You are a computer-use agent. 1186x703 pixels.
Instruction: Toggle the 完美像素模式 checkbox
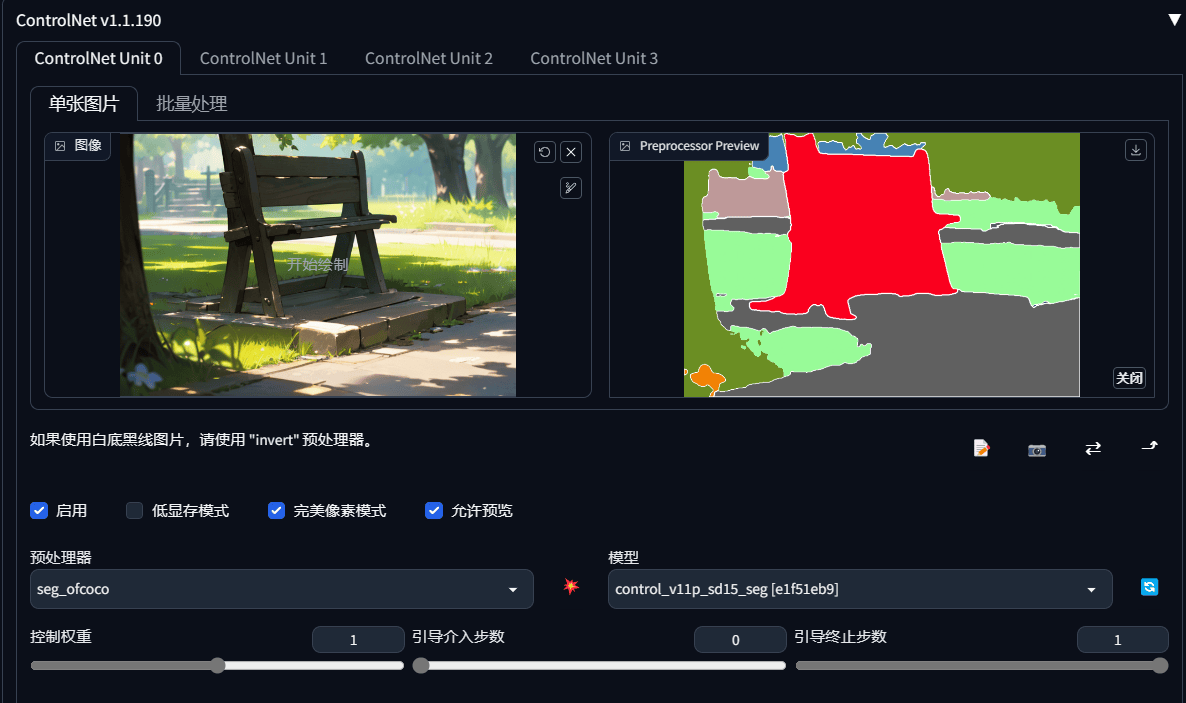tap(276, 511)
